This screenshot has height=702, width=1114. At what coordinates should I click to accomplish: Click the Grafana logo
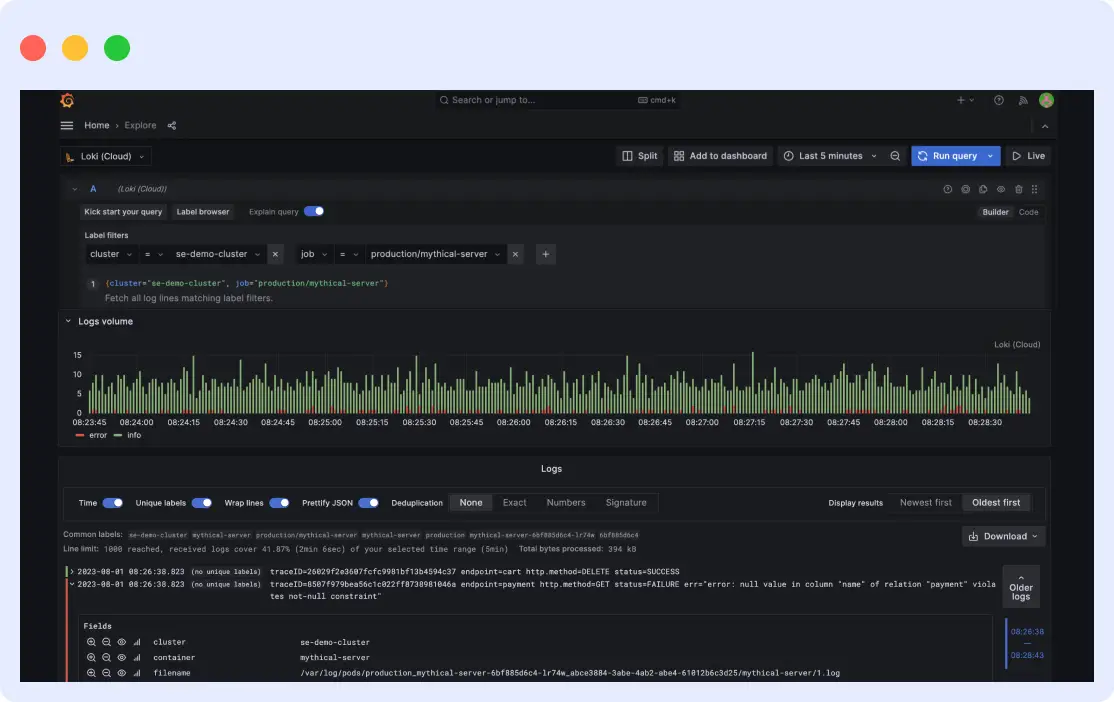[66, 100]
